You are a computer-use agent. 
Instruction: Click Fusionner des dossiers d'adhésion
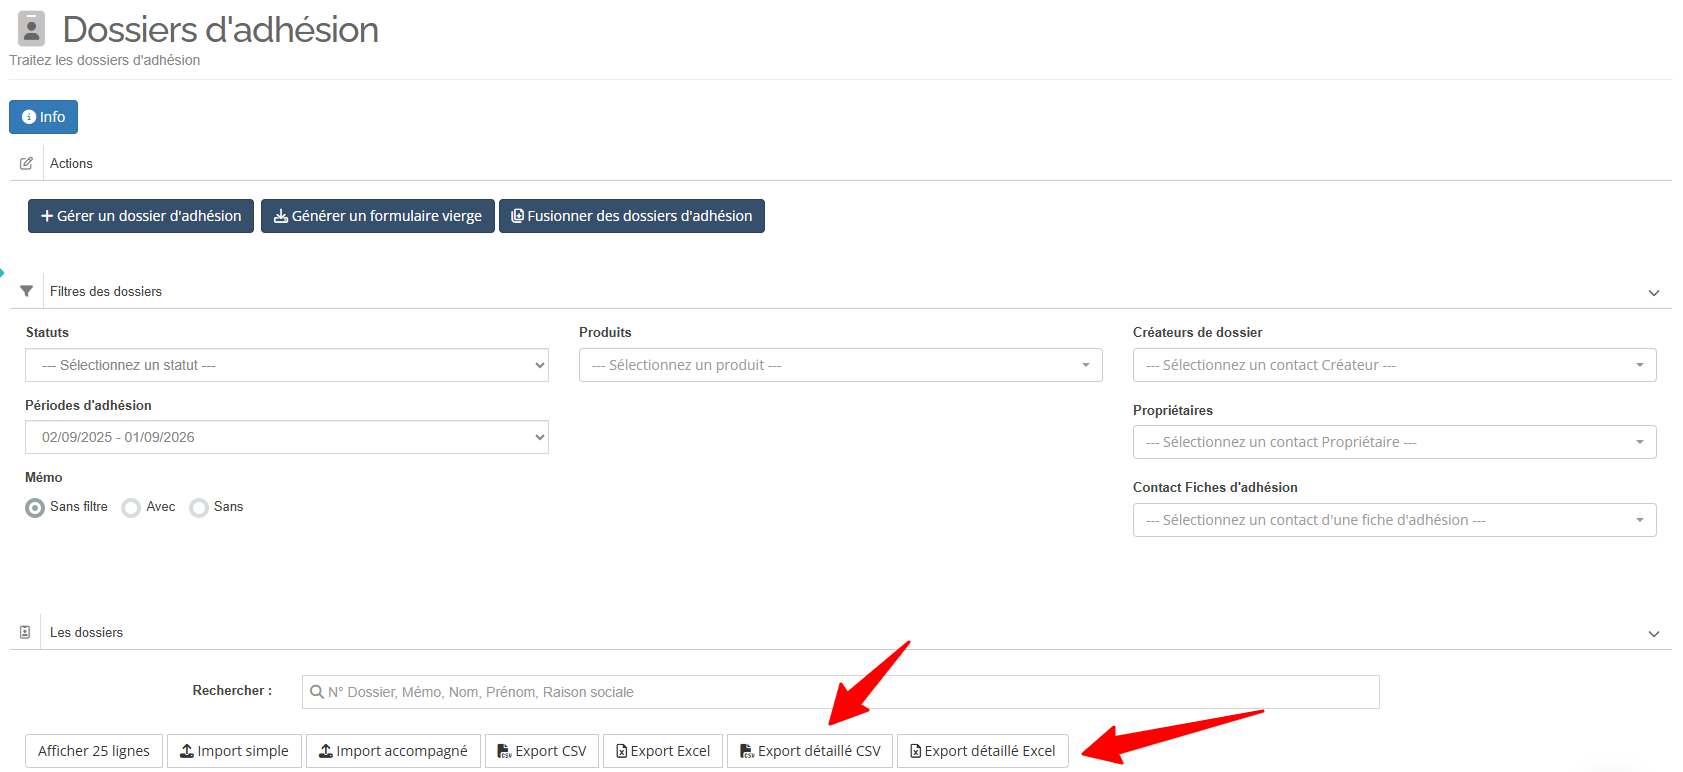point(631,216)
